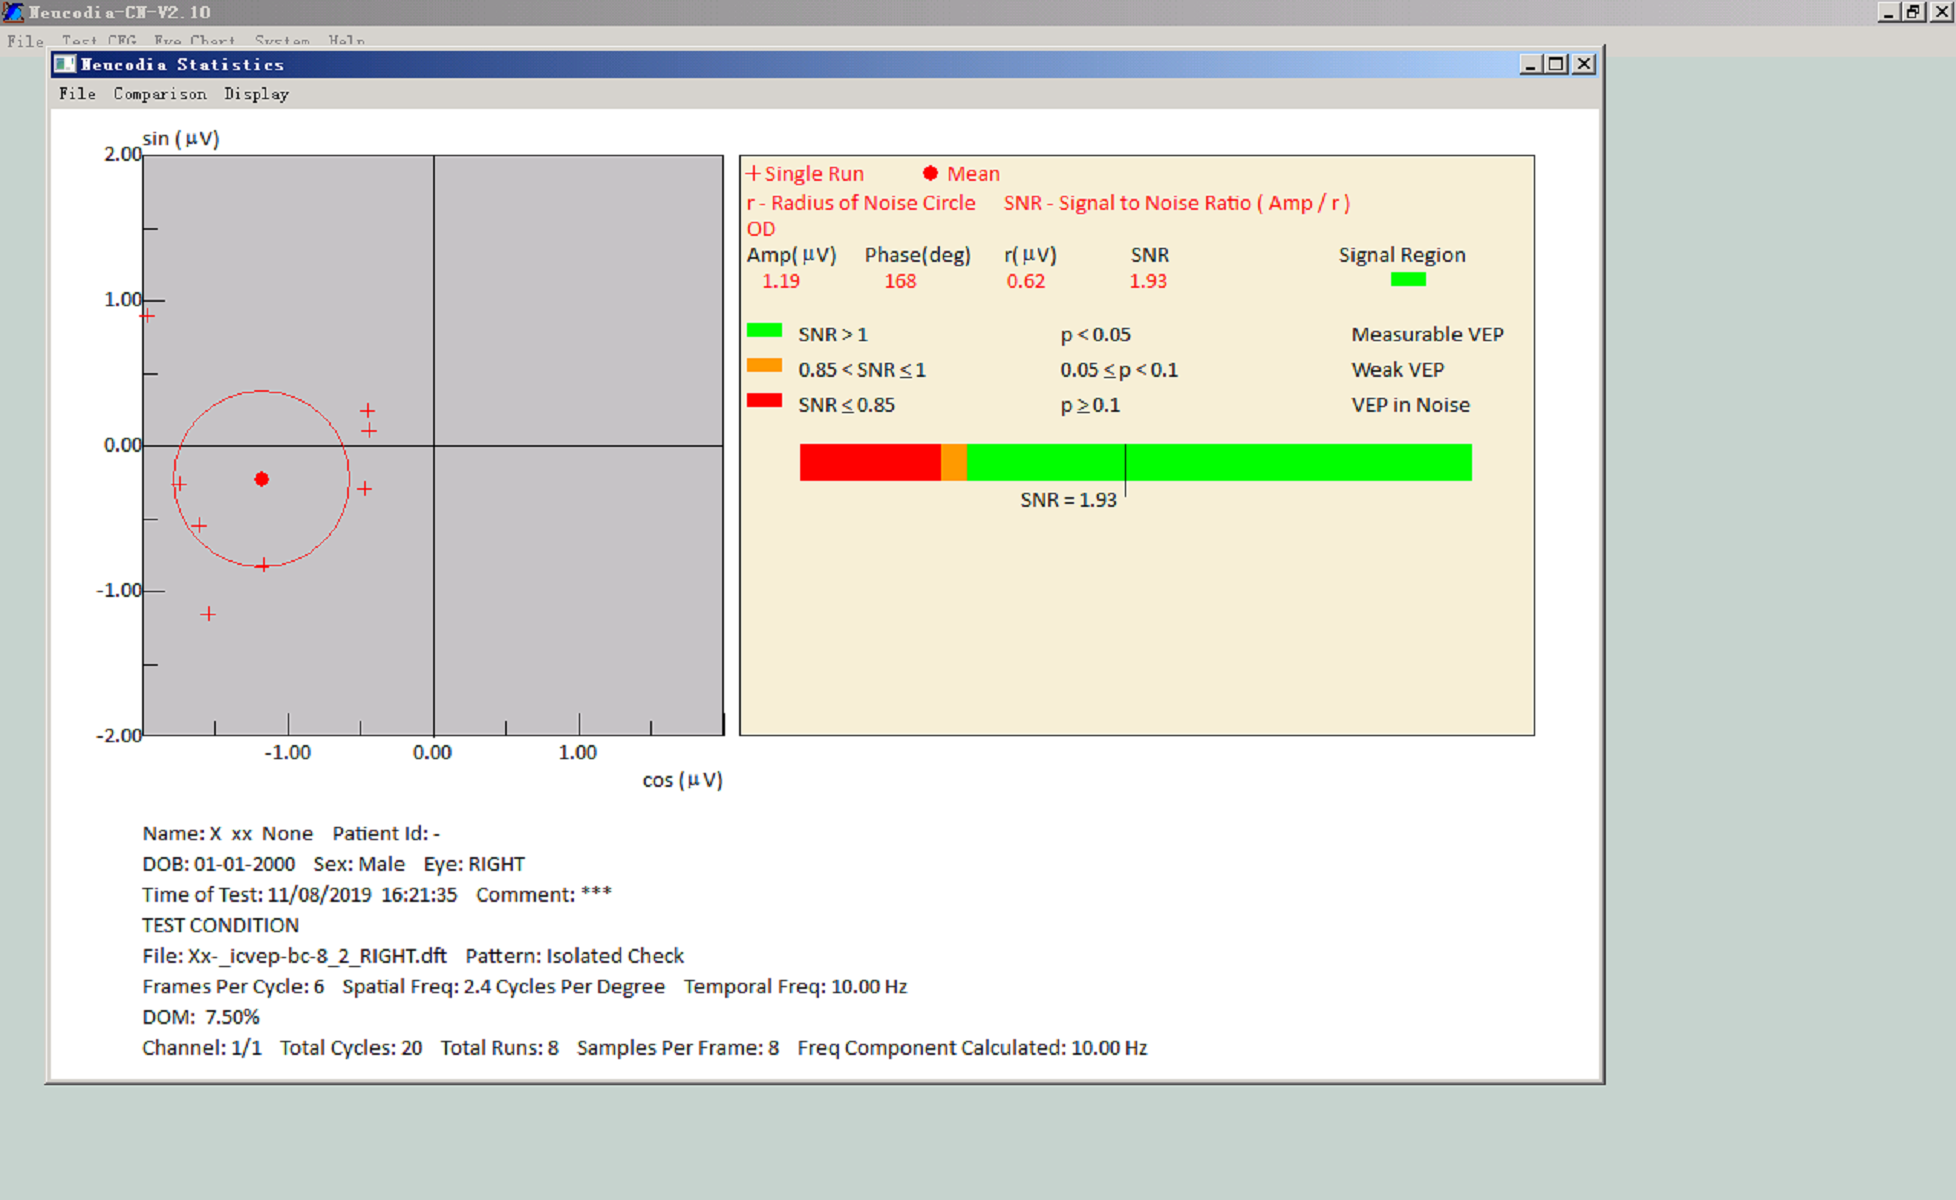
Task: Close the Neucodia Statistics window
Action: [x=1584, y=64]
